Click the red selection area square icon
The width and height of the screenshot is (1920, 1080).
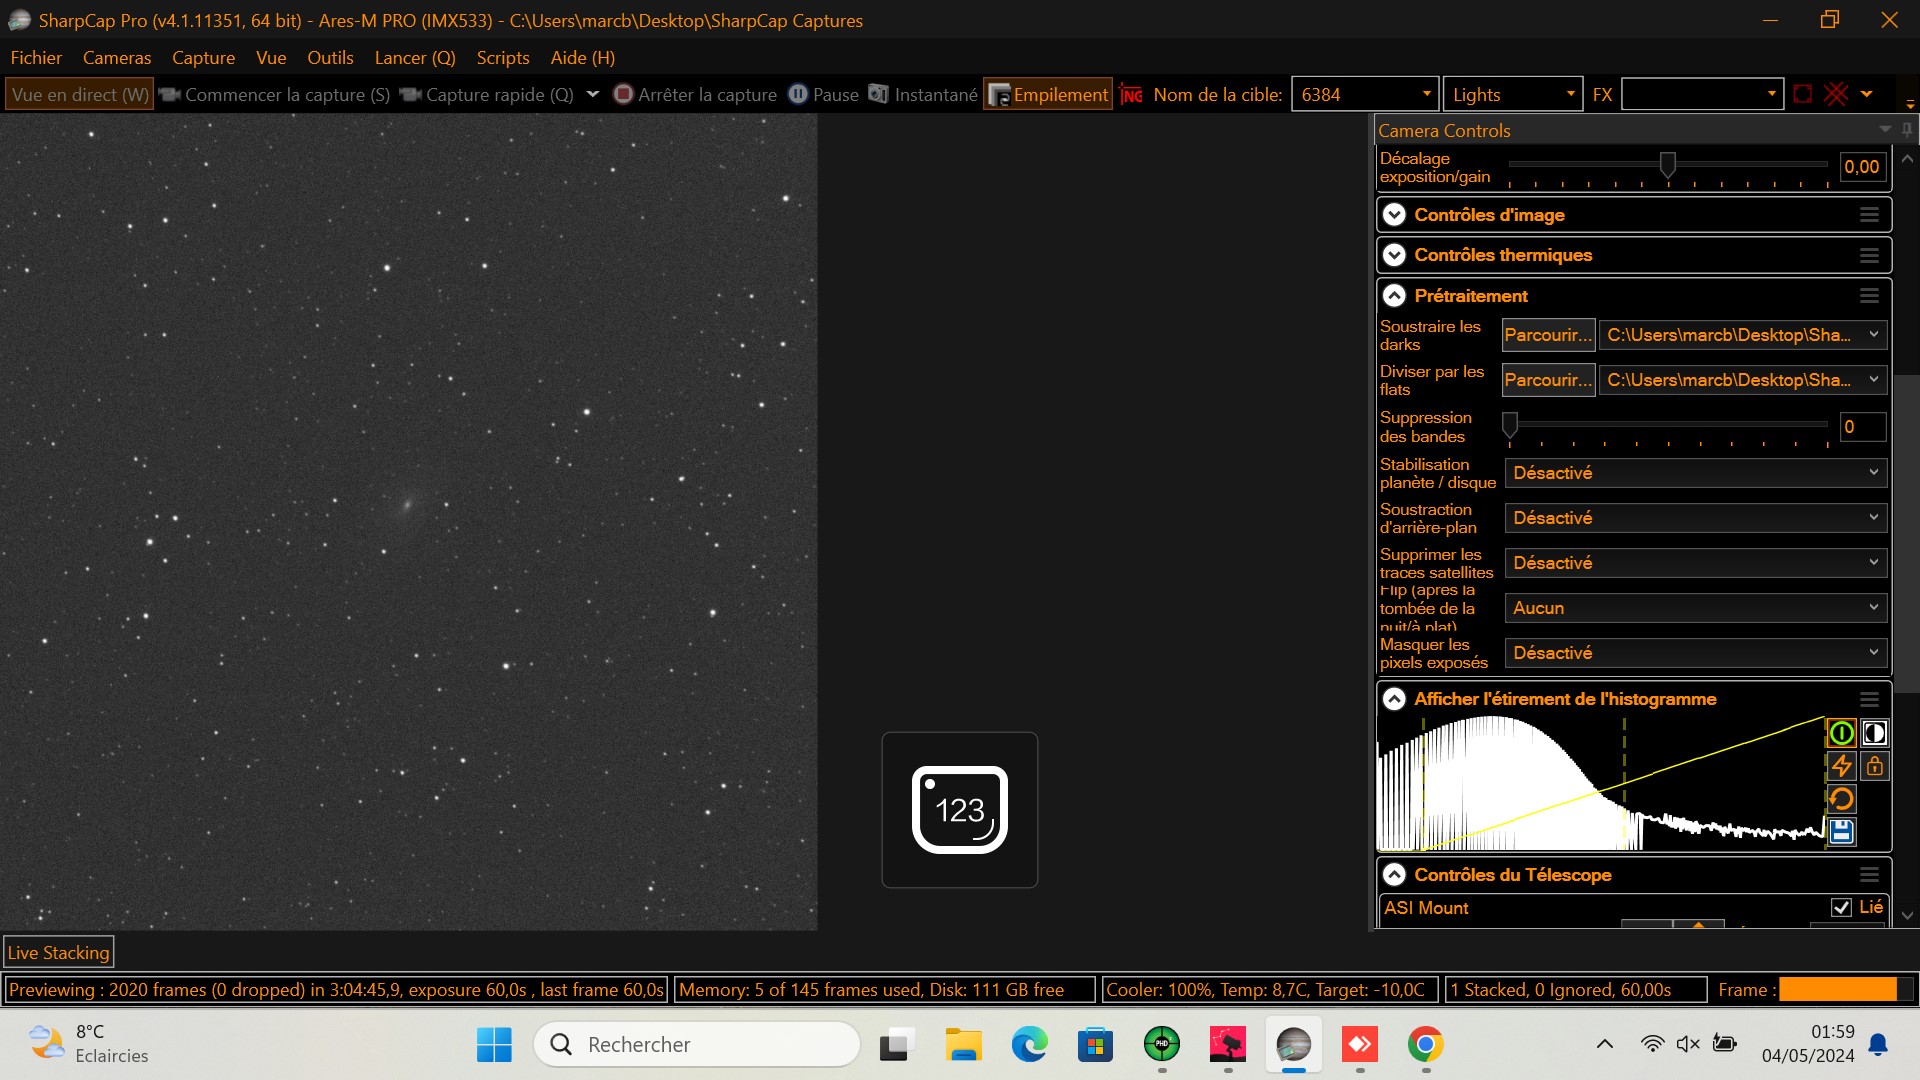coord(1802,94)
